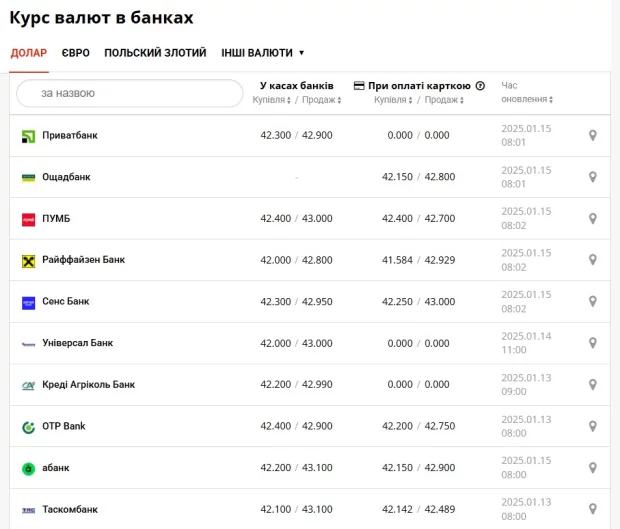Click the Приватбанк logo icon
Viewport: 620px width, 529px height.
pyautogui.click(x=28, y=136)
